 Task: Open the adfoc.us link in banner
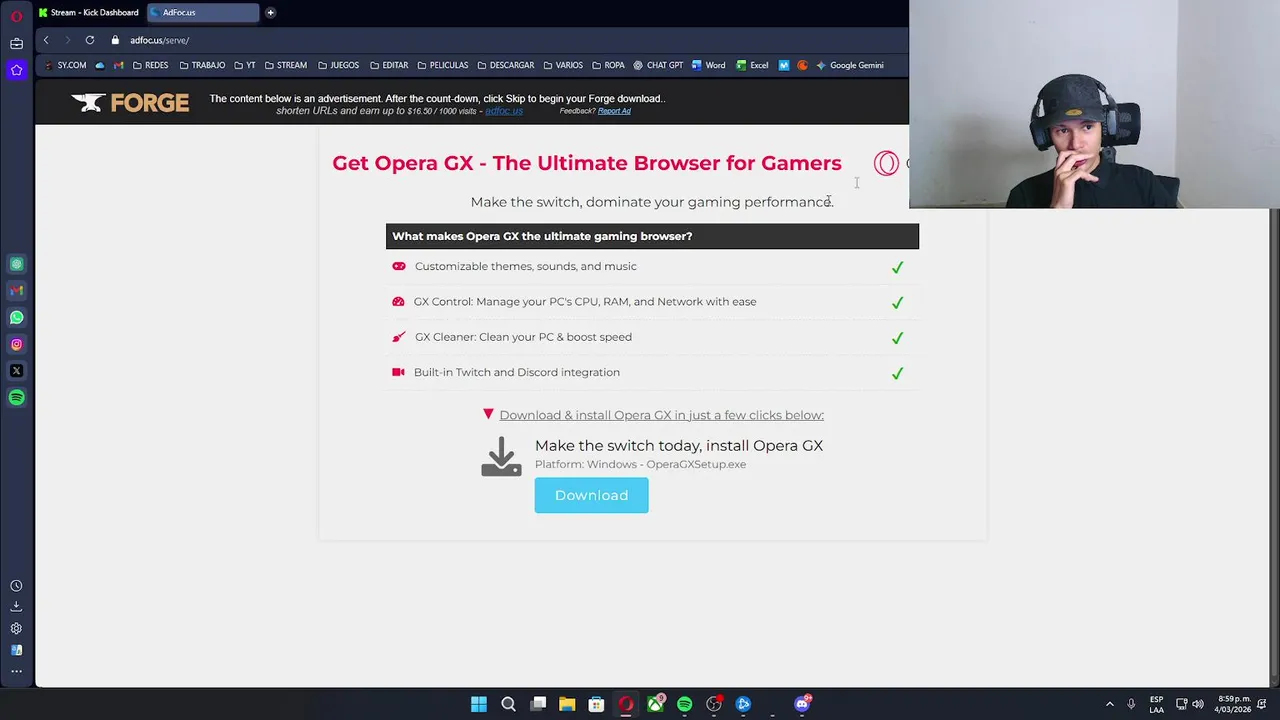(x=504, y=111)
